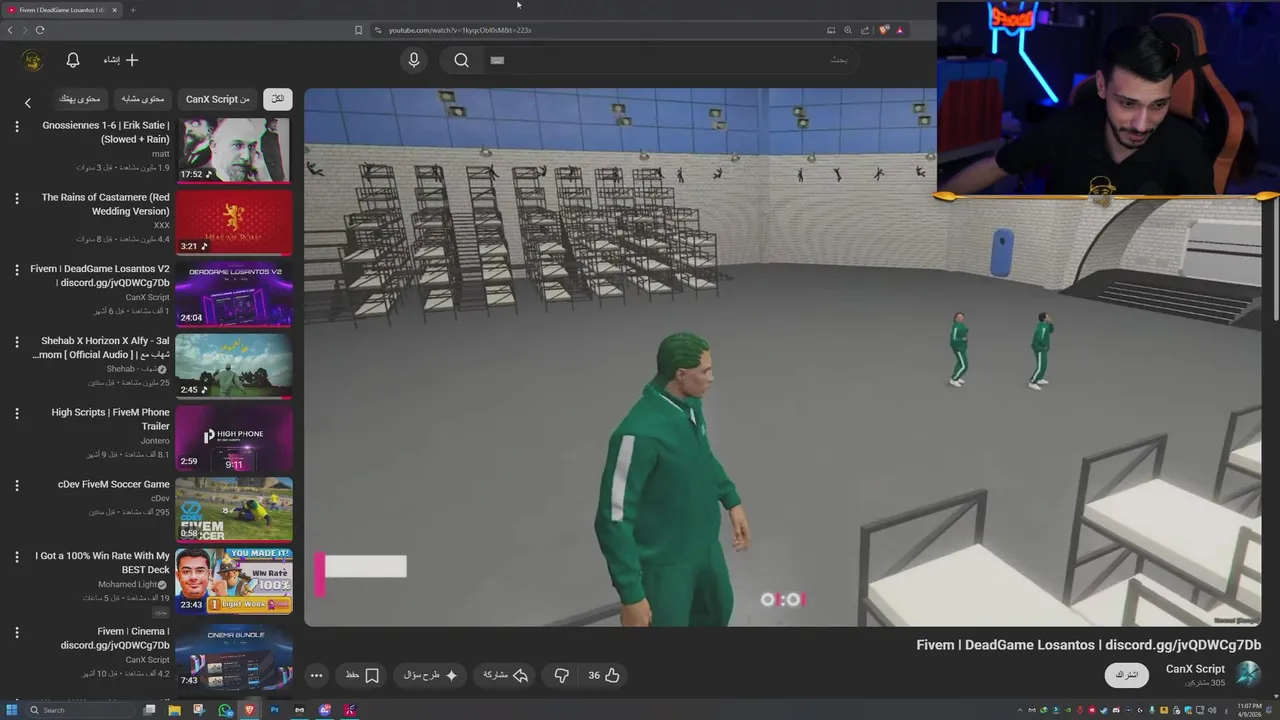Select the 'محتوى مشابه' filter chip

click(x=143, y=99)
